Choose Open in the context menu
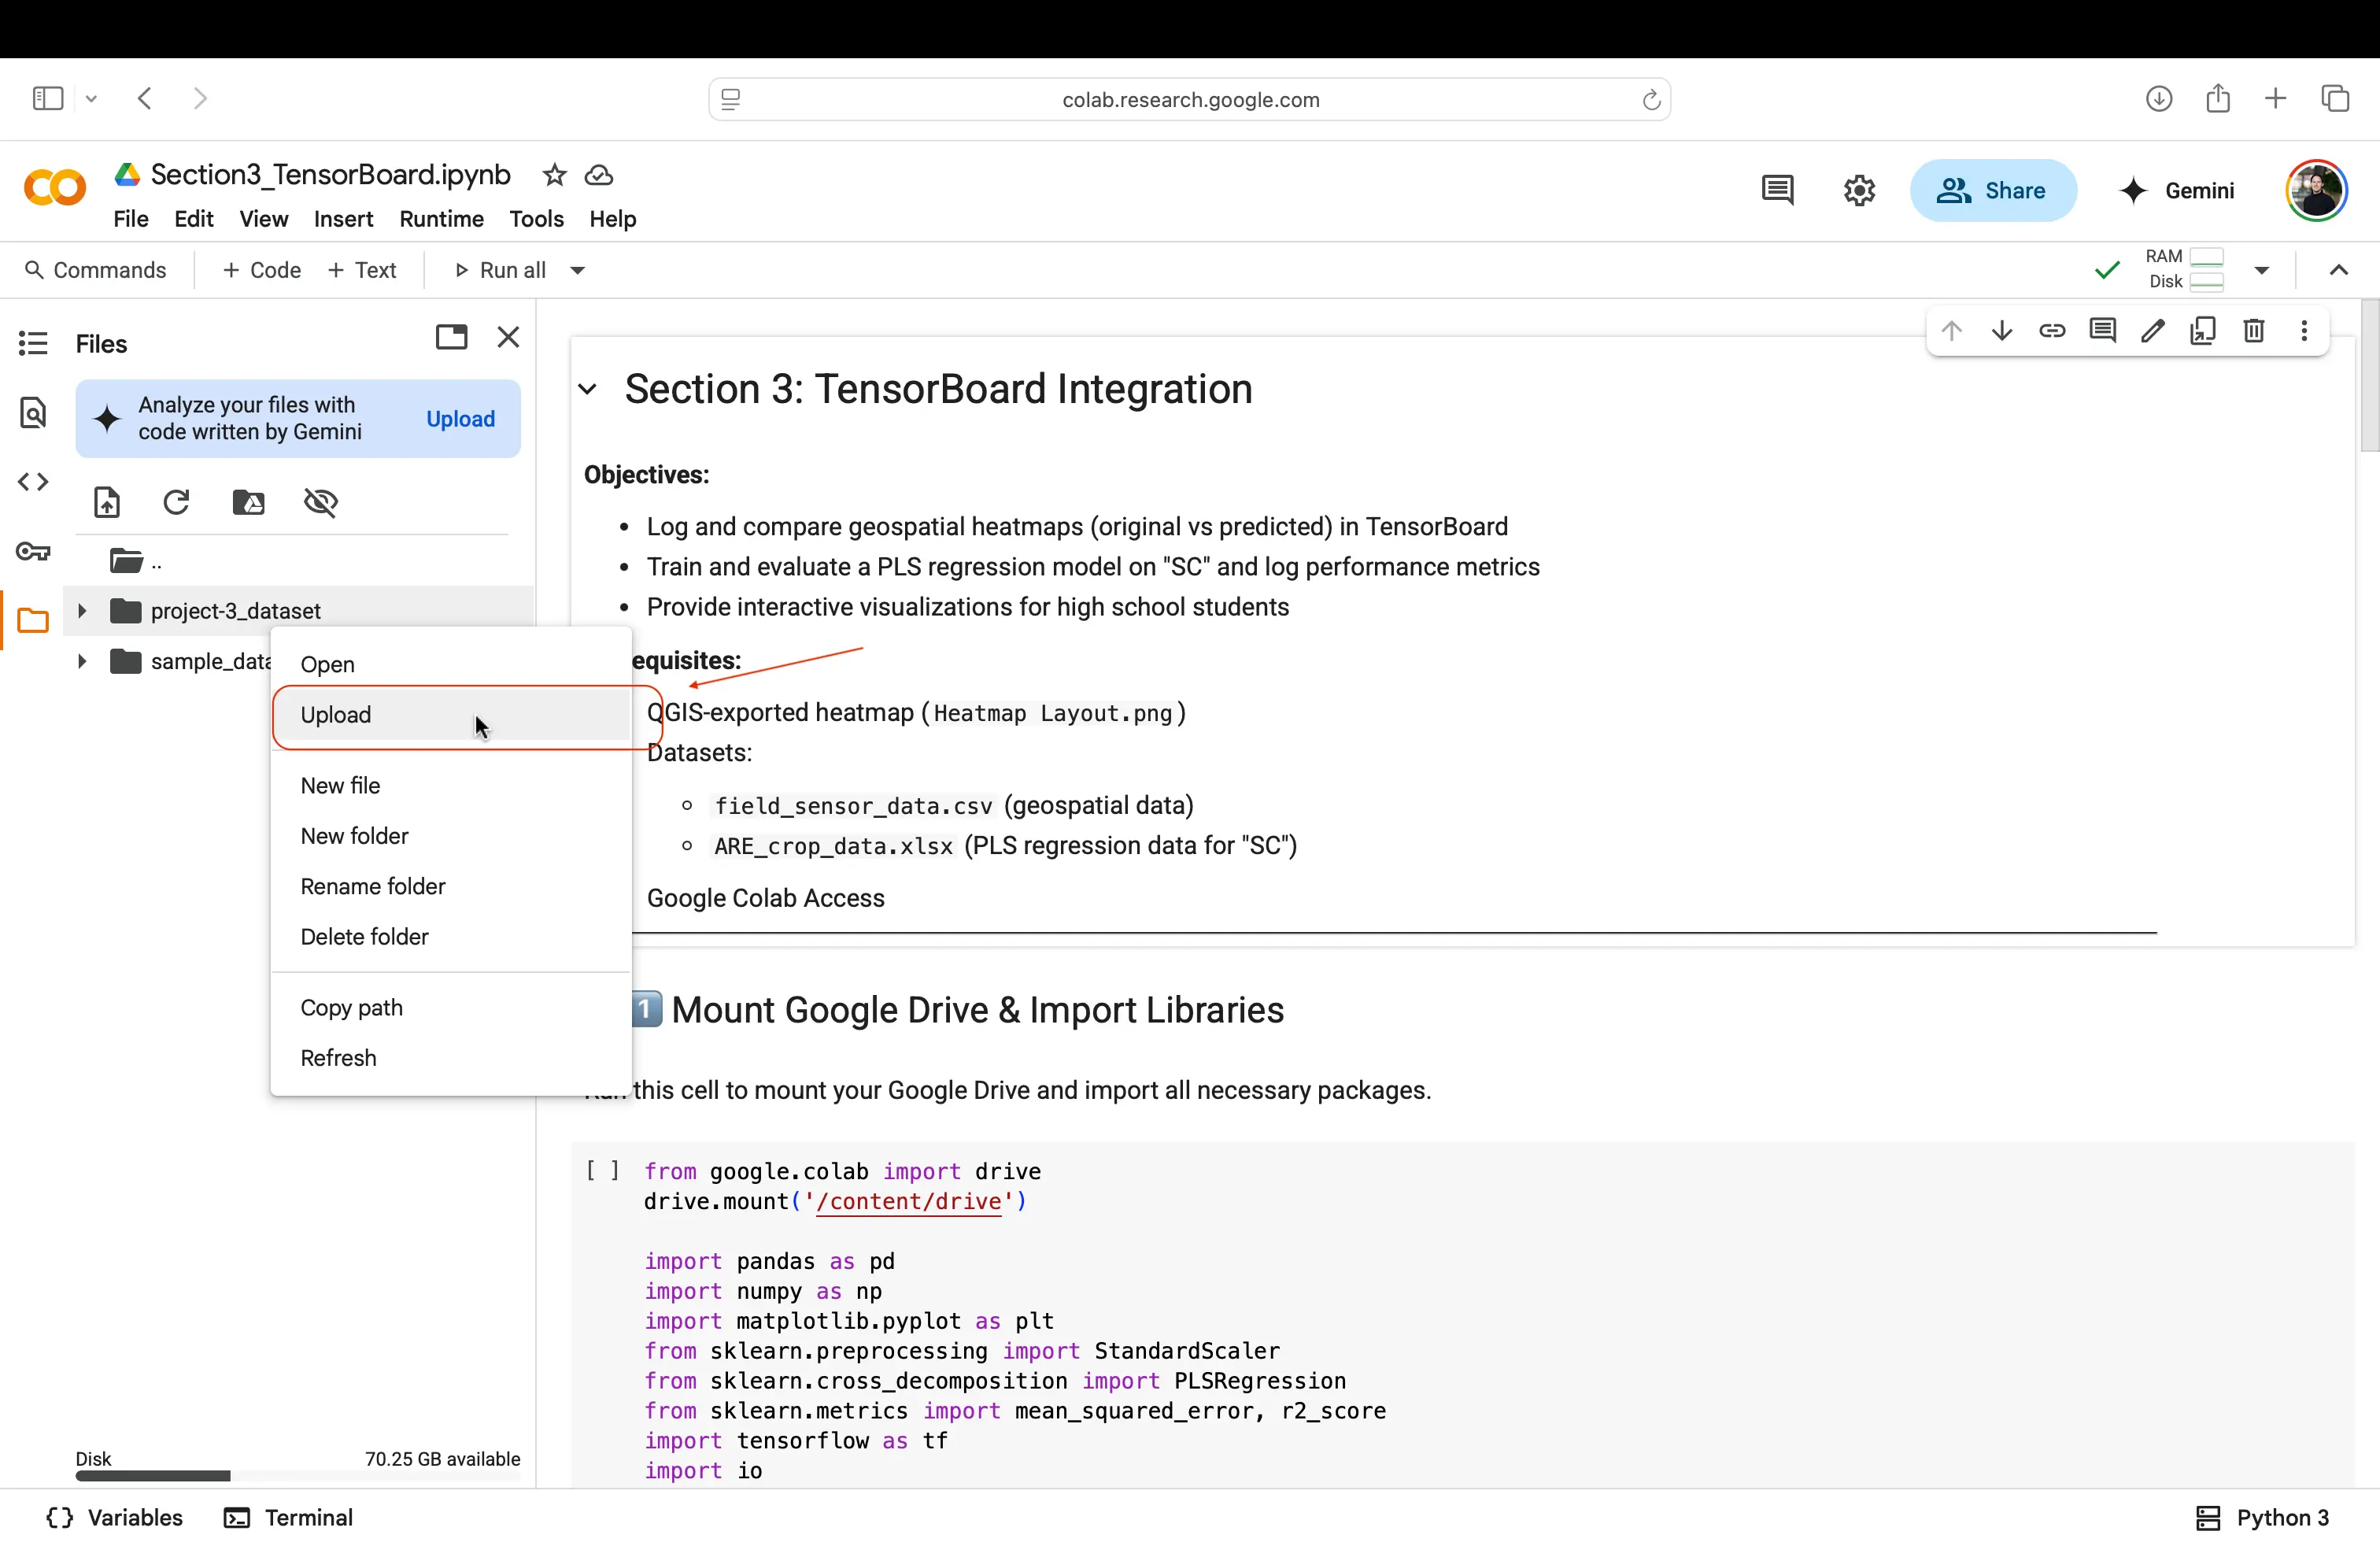Viewport: 2380px width, 1546px height. 451,664
